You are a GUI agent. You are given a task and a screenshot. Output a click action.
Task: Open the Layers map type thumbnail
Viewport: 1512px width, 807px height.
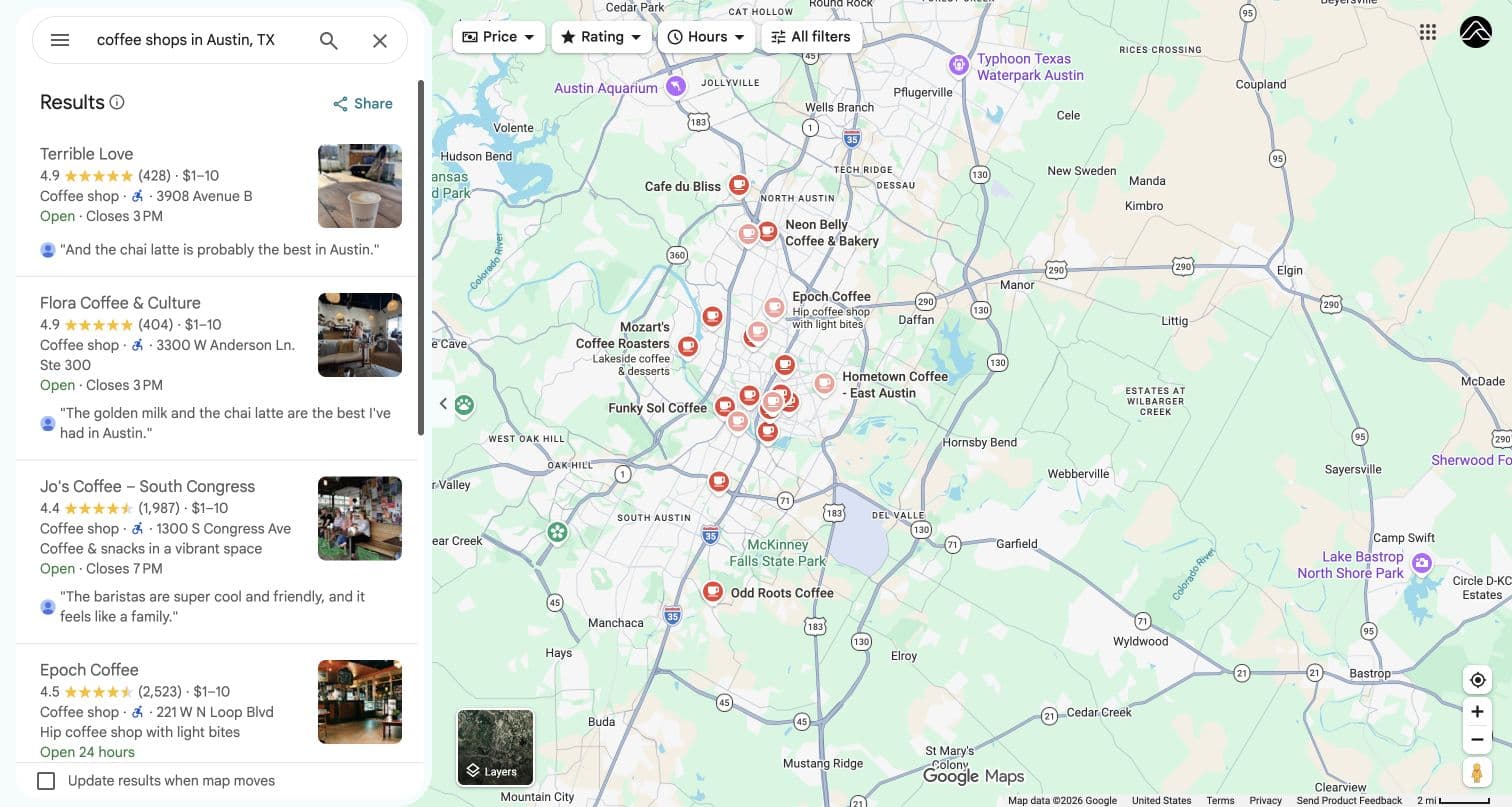coord(495,747)
